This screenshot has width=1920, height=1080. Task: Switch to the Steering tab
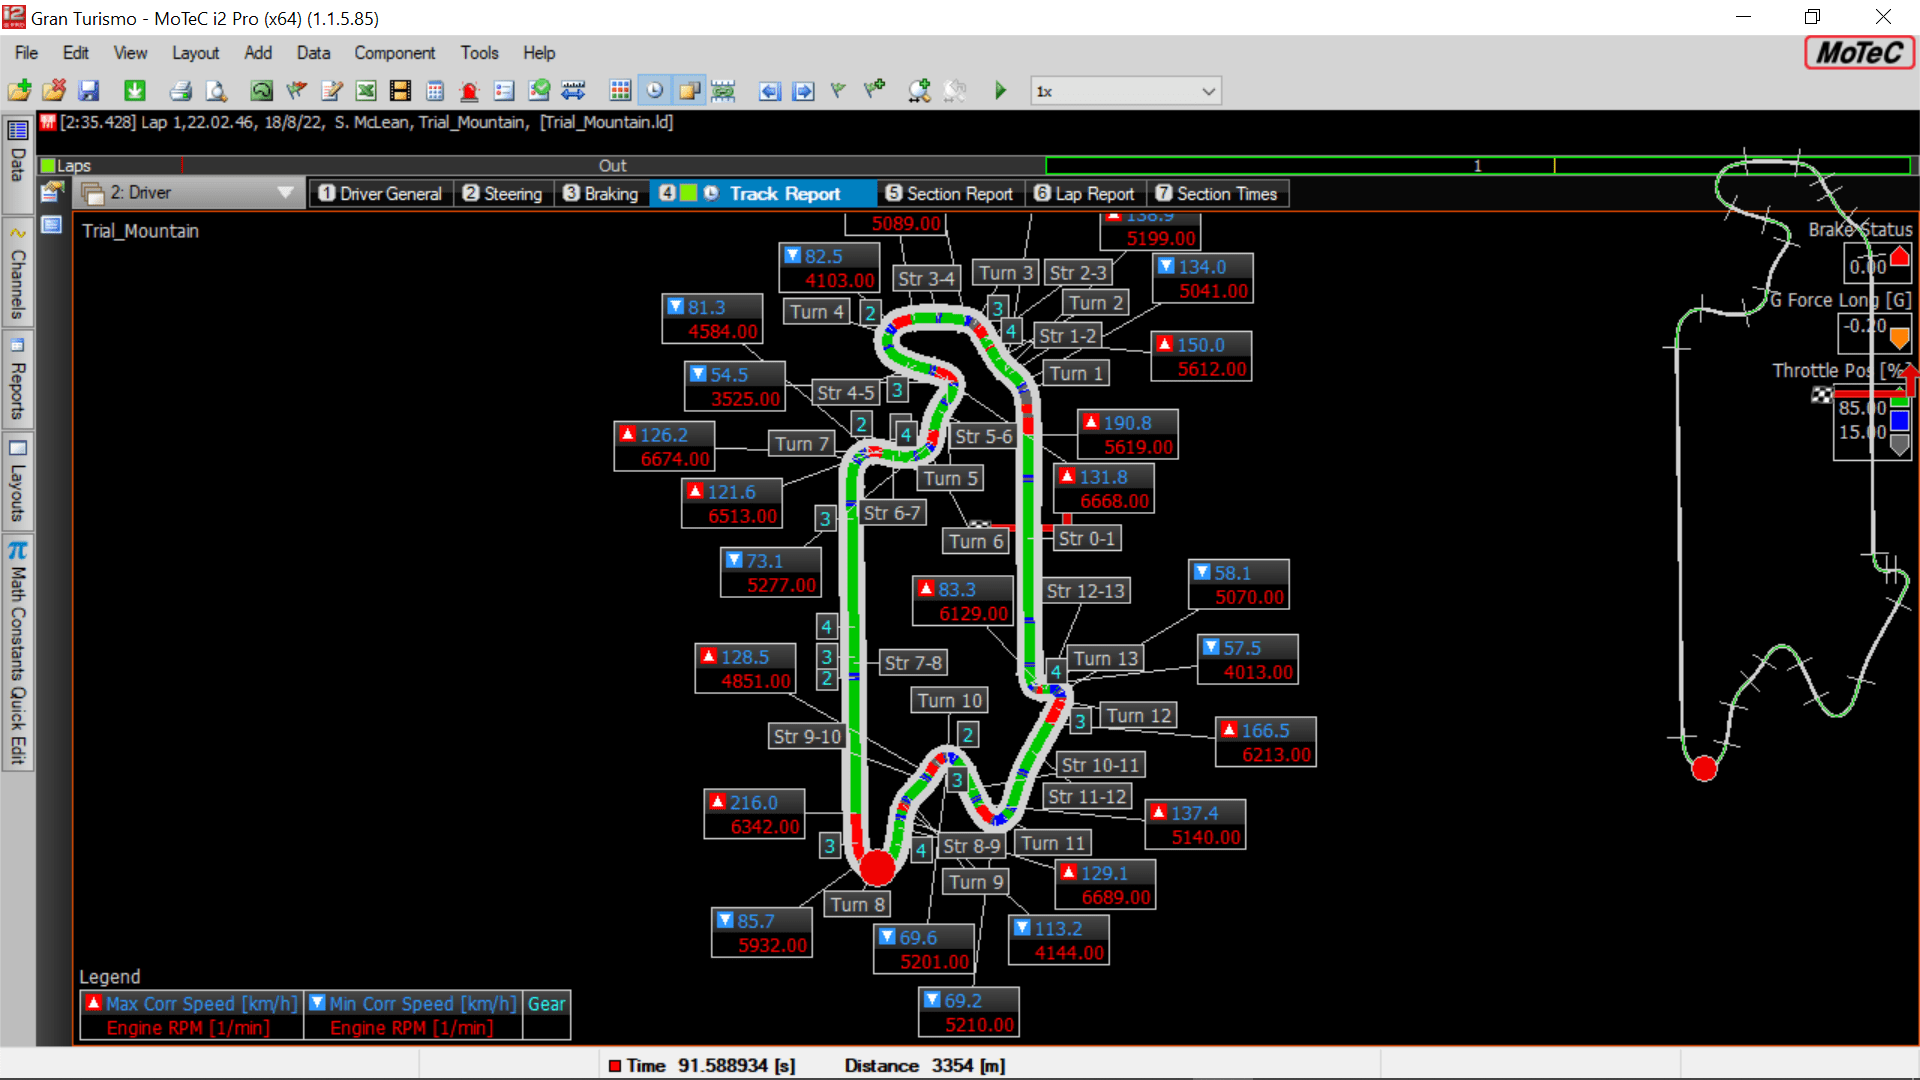[502, 193]
